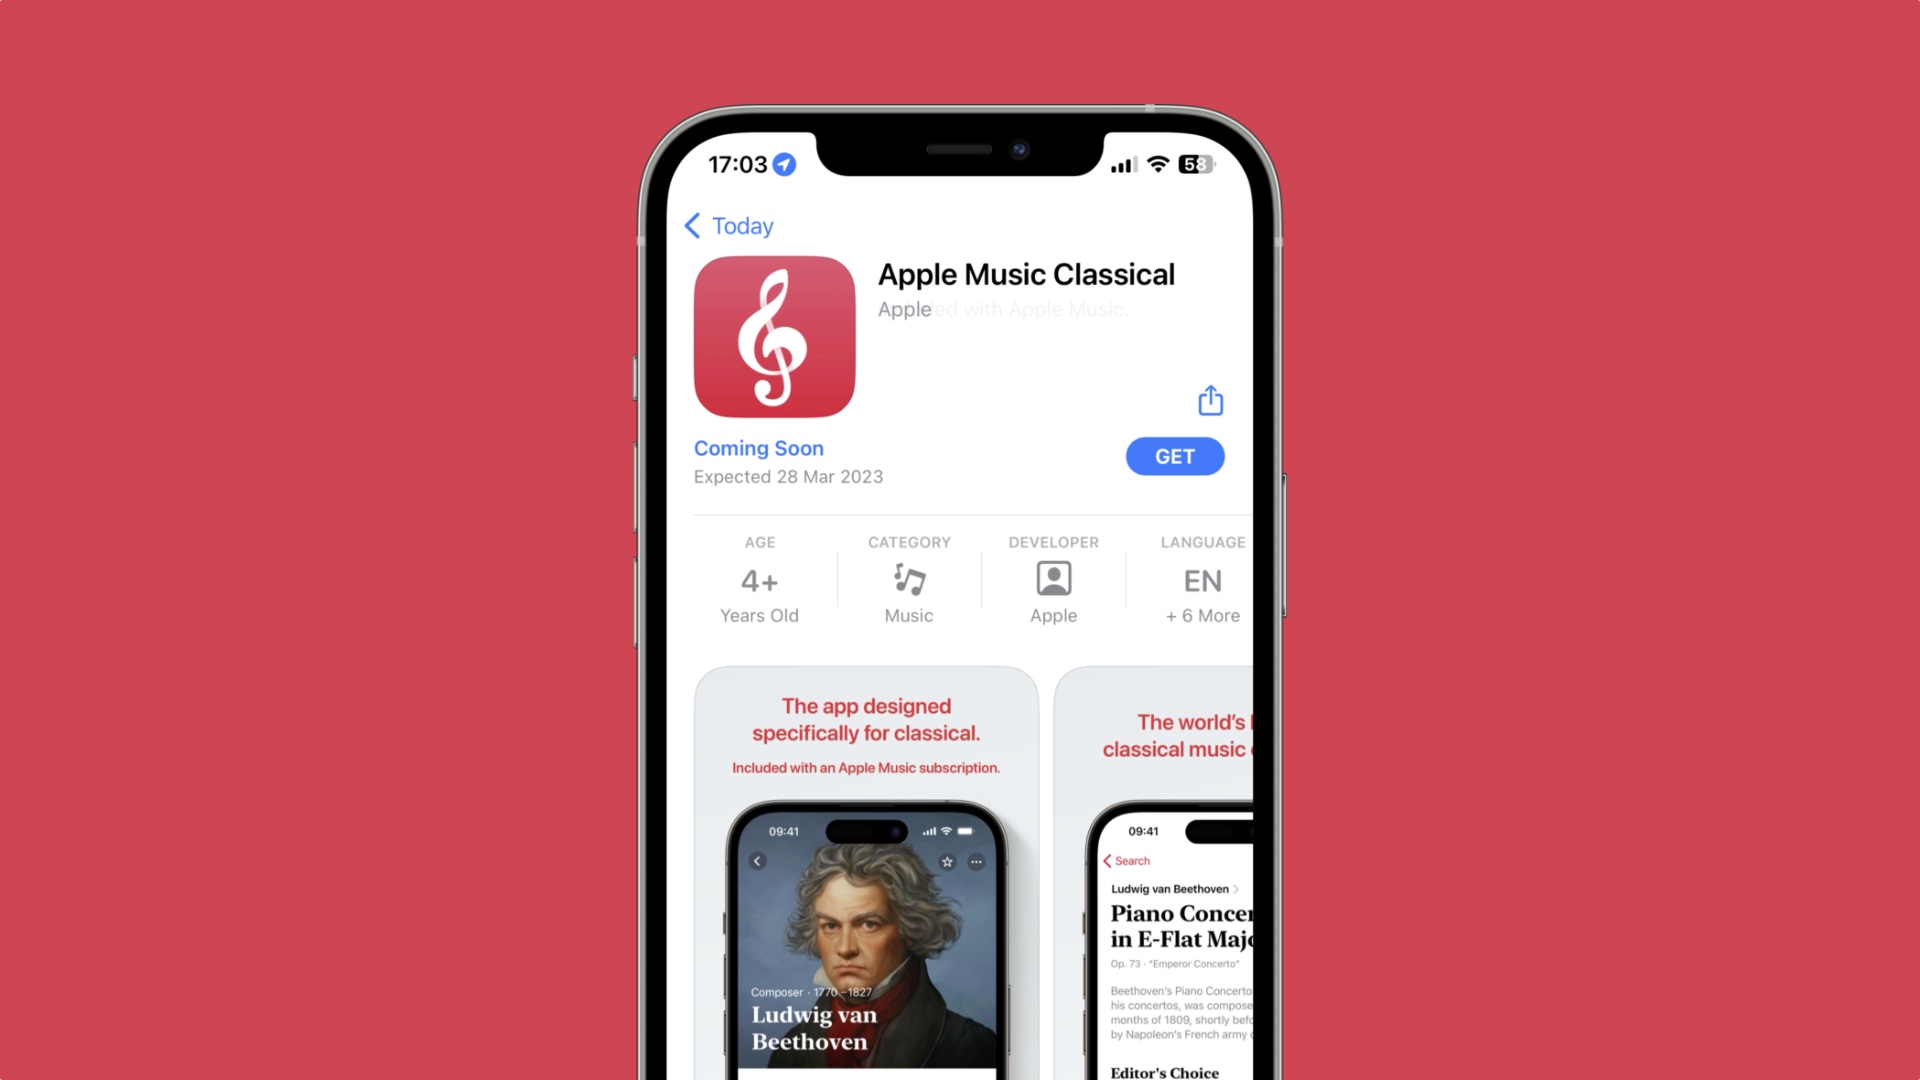This screenshot has width=1920, height=1080.
Task: Expand the Age rating details
Action: click(x=760, y=580)
